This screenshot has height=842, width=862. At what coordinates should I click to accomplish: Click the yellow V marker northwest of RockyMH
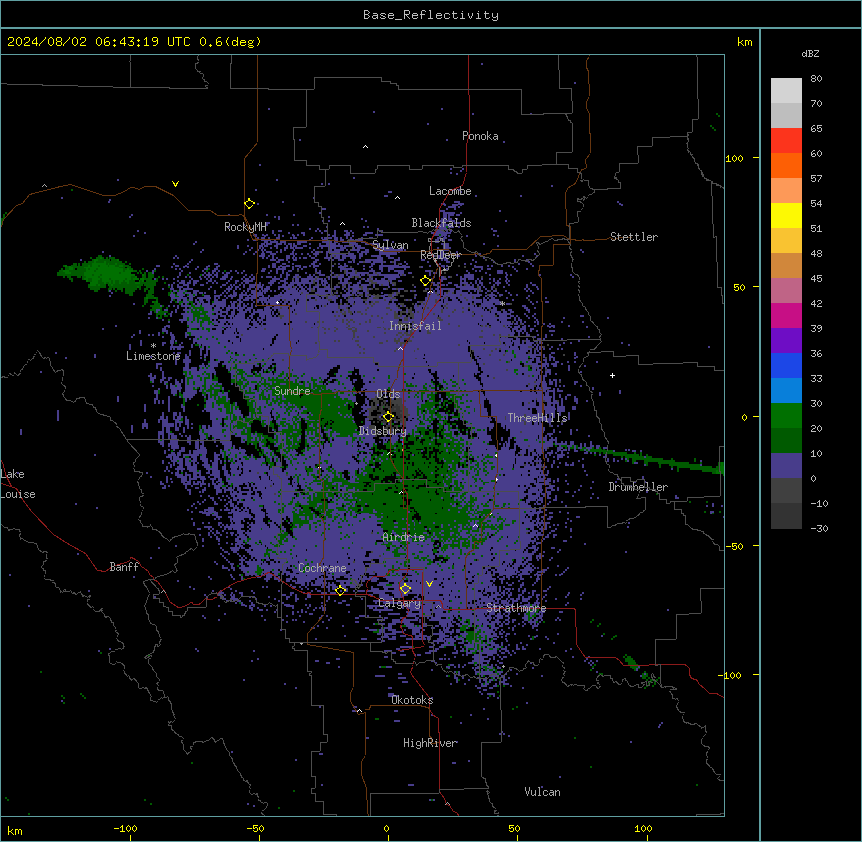click(x=175, y=184)
